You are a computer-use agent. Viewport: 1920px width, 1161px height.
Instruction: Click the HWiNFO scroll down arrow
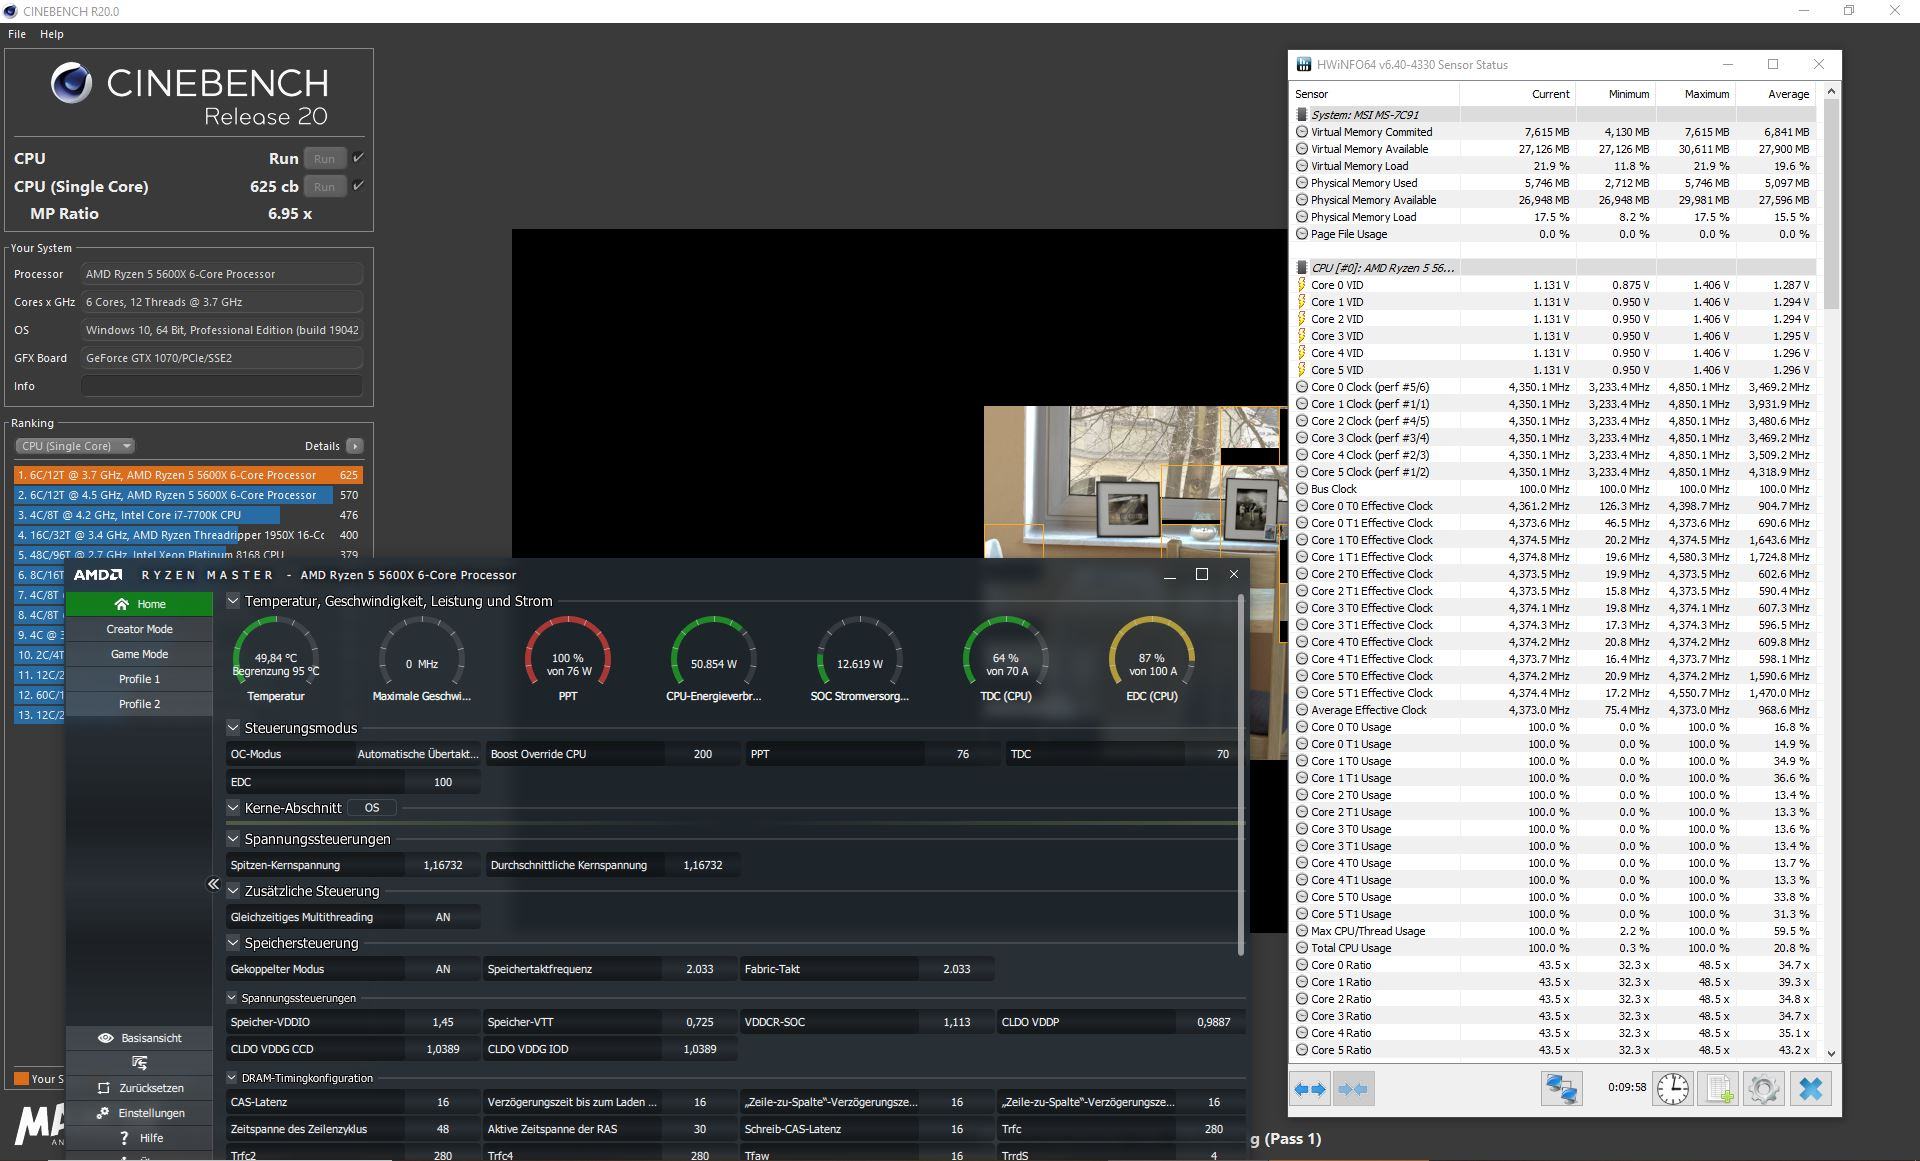click(x=1831, y=1053)
